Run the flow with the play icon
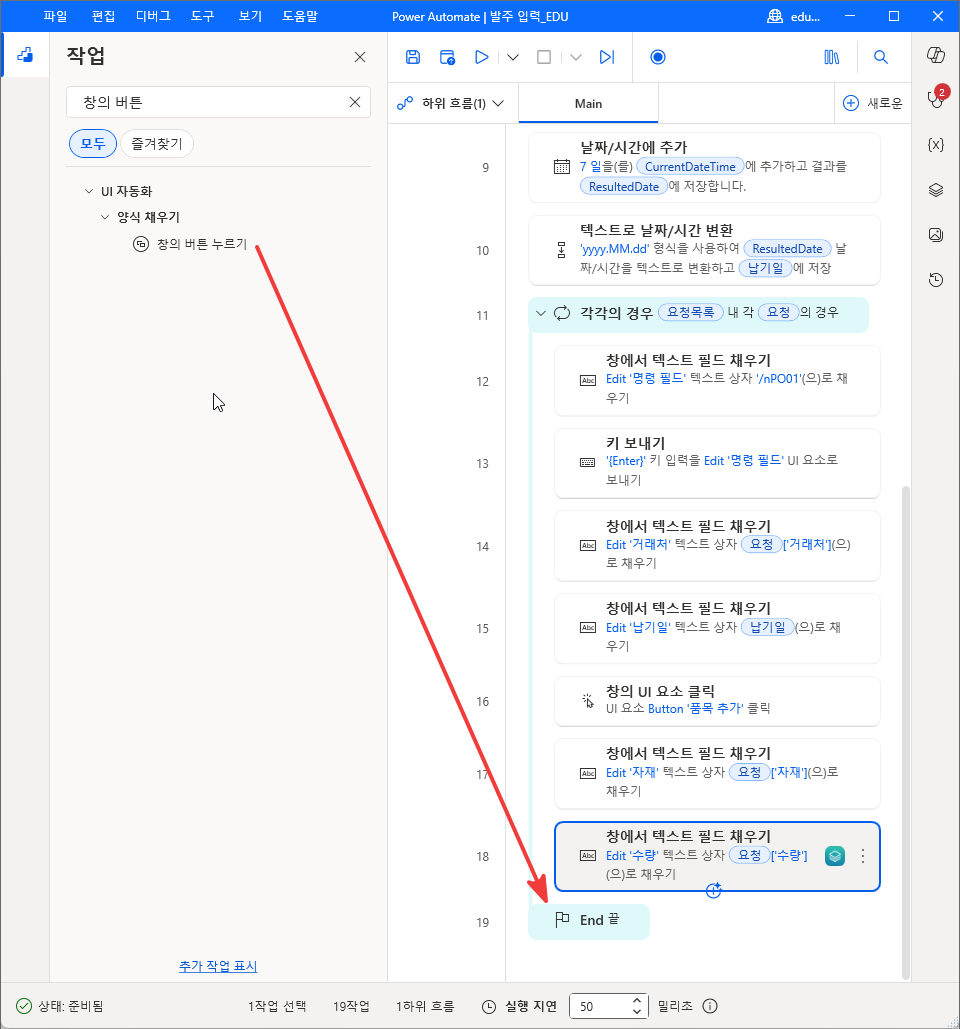Viewport: 960px width, 1029px height. tap(481, 57)
